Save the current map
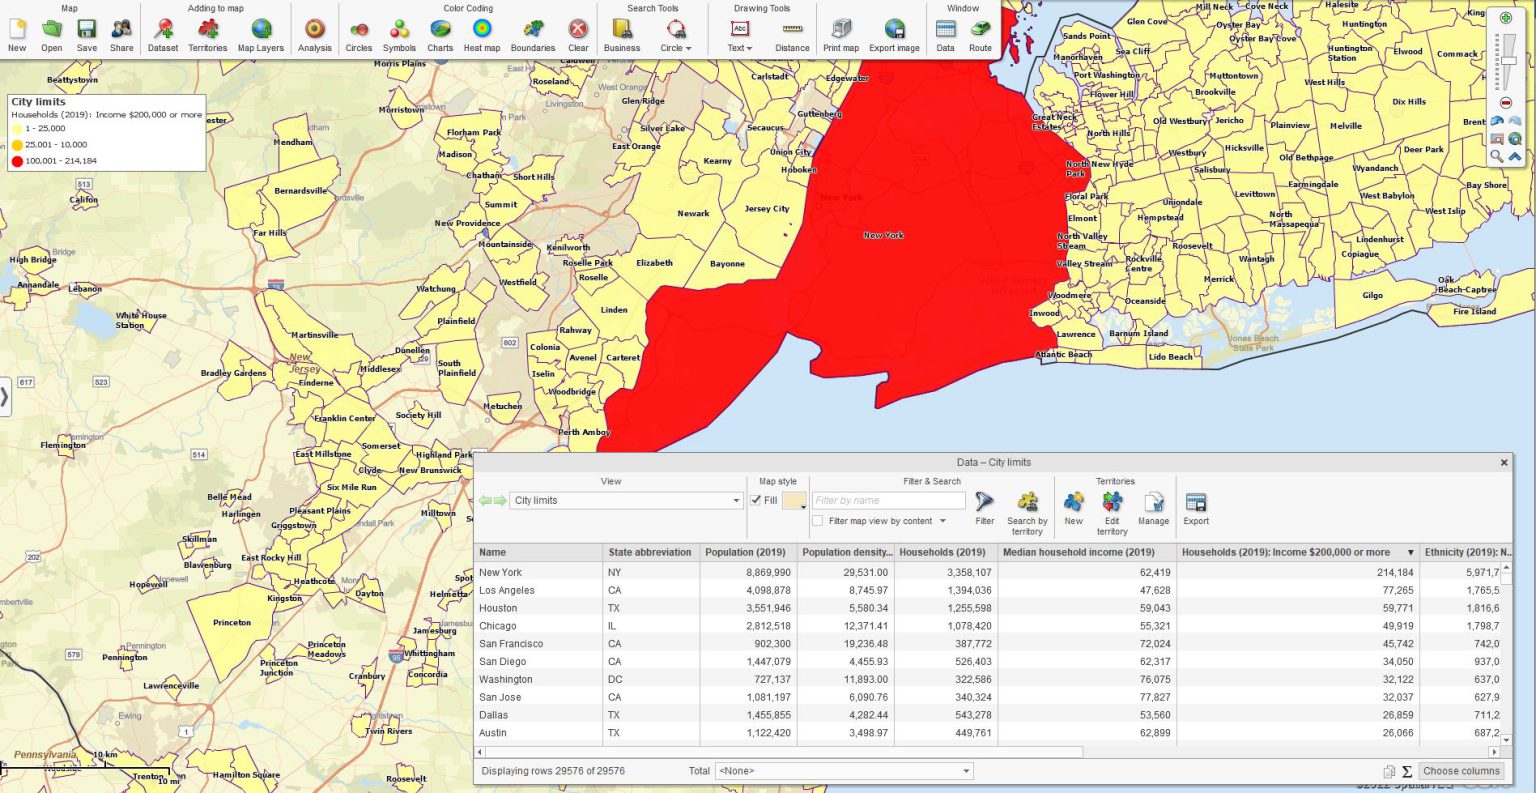Image resolution: width=1536 pixels, height=793 pixels. (87, 34)
